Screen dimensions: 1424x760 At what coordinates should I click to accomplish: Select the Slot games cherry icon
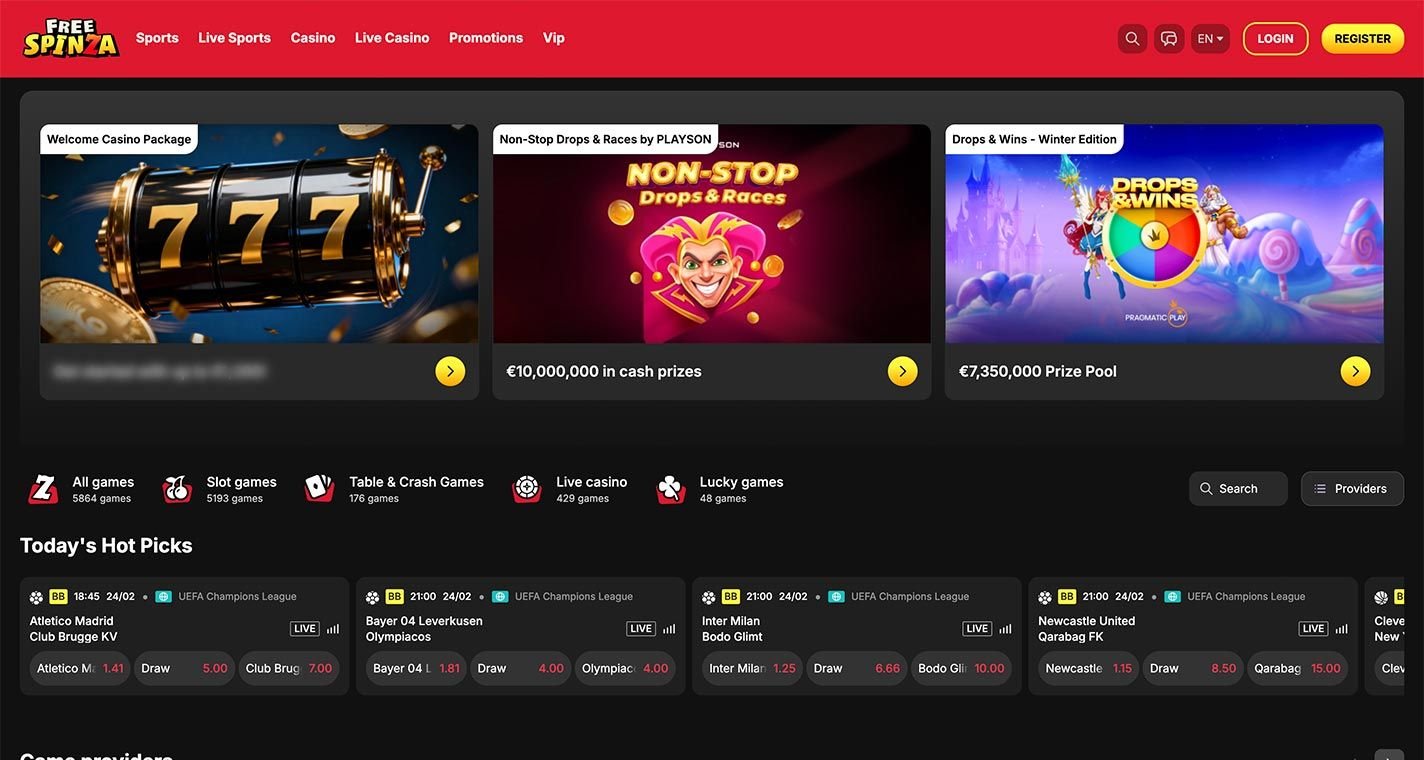tap(177, 489)
